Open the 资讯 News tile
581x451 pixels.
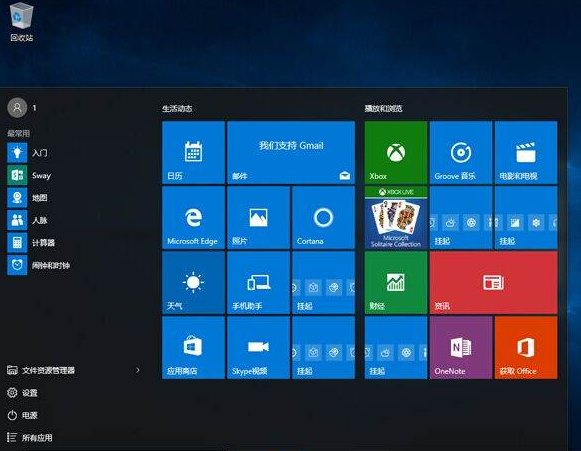click(x=494, y=283)
